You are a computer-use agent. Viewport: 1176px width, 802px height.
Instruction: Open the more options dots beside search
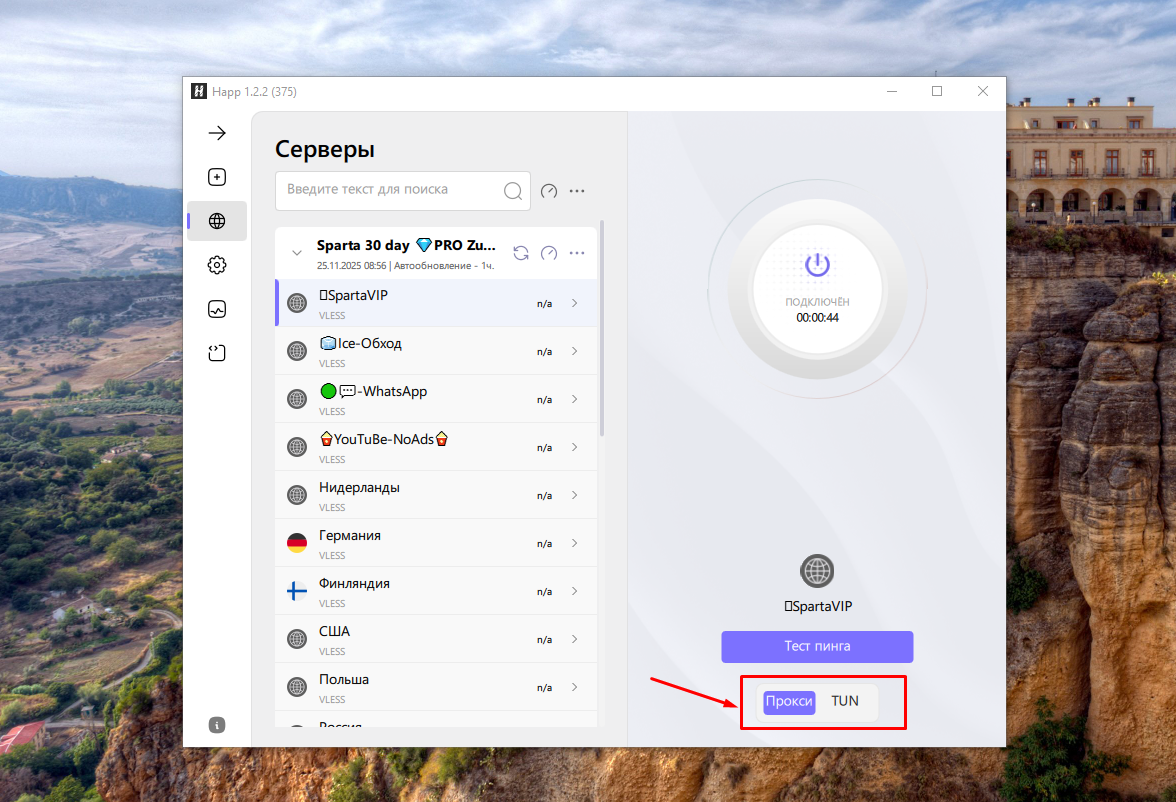click(577, 191)
